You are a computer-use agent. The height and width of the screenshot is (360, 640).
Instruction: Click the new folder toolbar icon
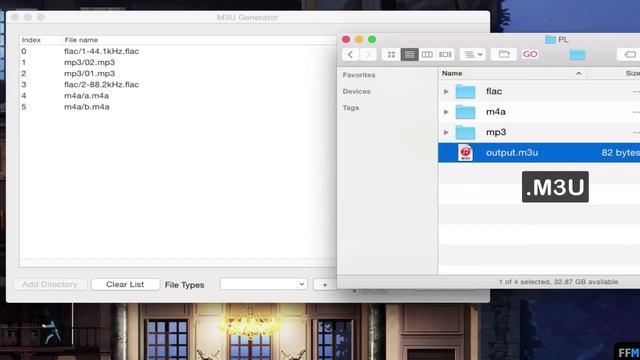coord(504,54)
